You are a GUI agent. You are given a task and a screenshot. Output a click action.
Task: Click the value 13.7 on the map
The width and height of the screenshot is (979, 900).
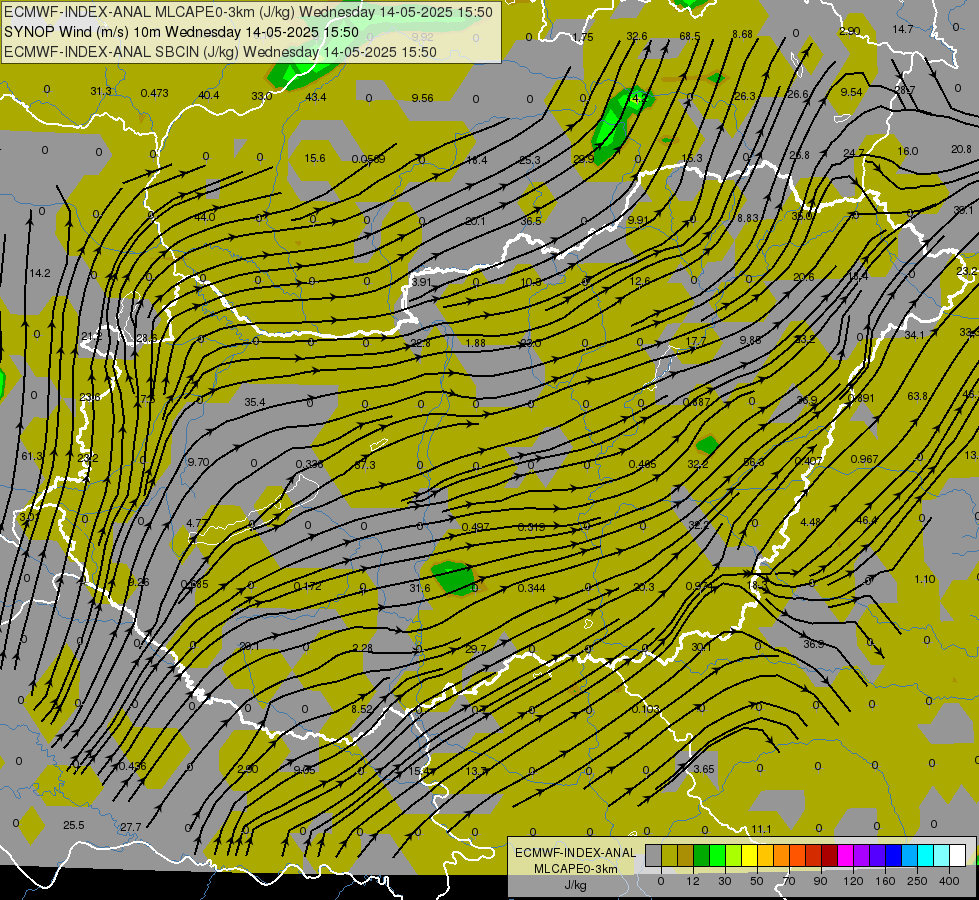(x=476, y=771)
